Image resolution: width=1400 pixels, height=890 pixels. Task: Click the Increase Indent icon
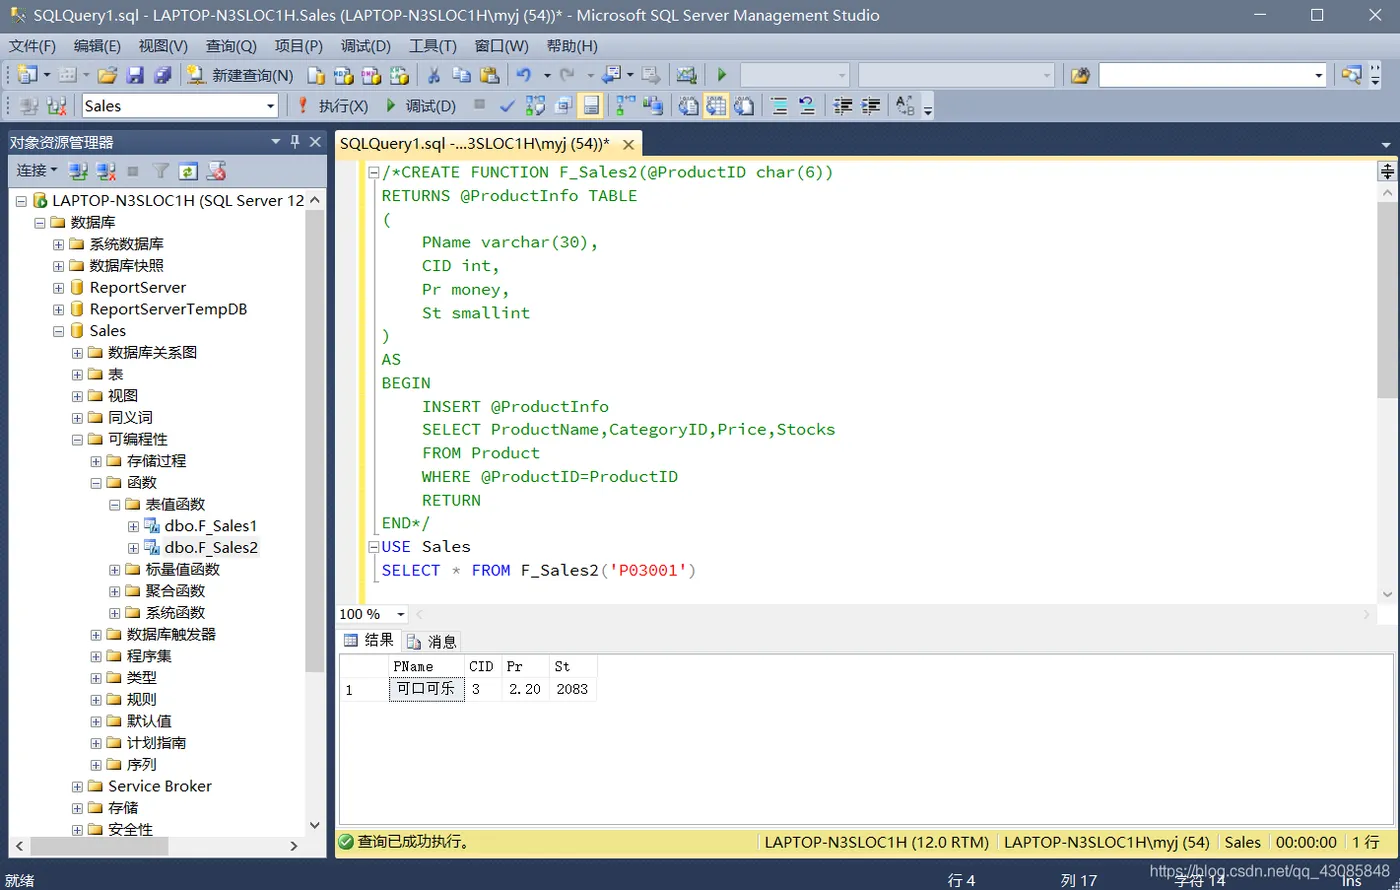(871, 106)
